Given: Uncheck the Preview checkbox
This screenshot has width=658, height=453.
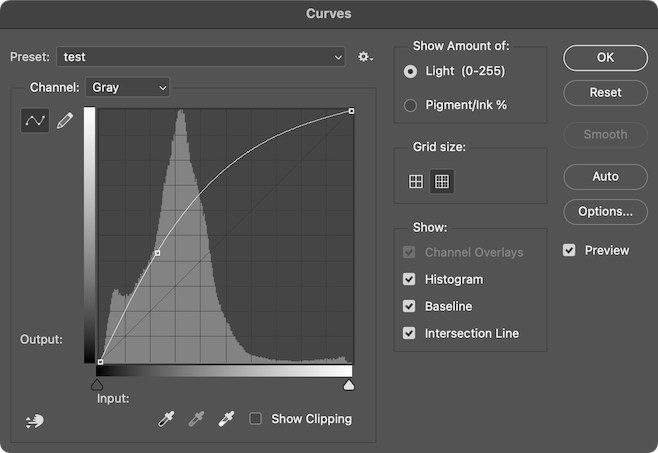Looking at the screenshot, I should [x=569, y=250].
